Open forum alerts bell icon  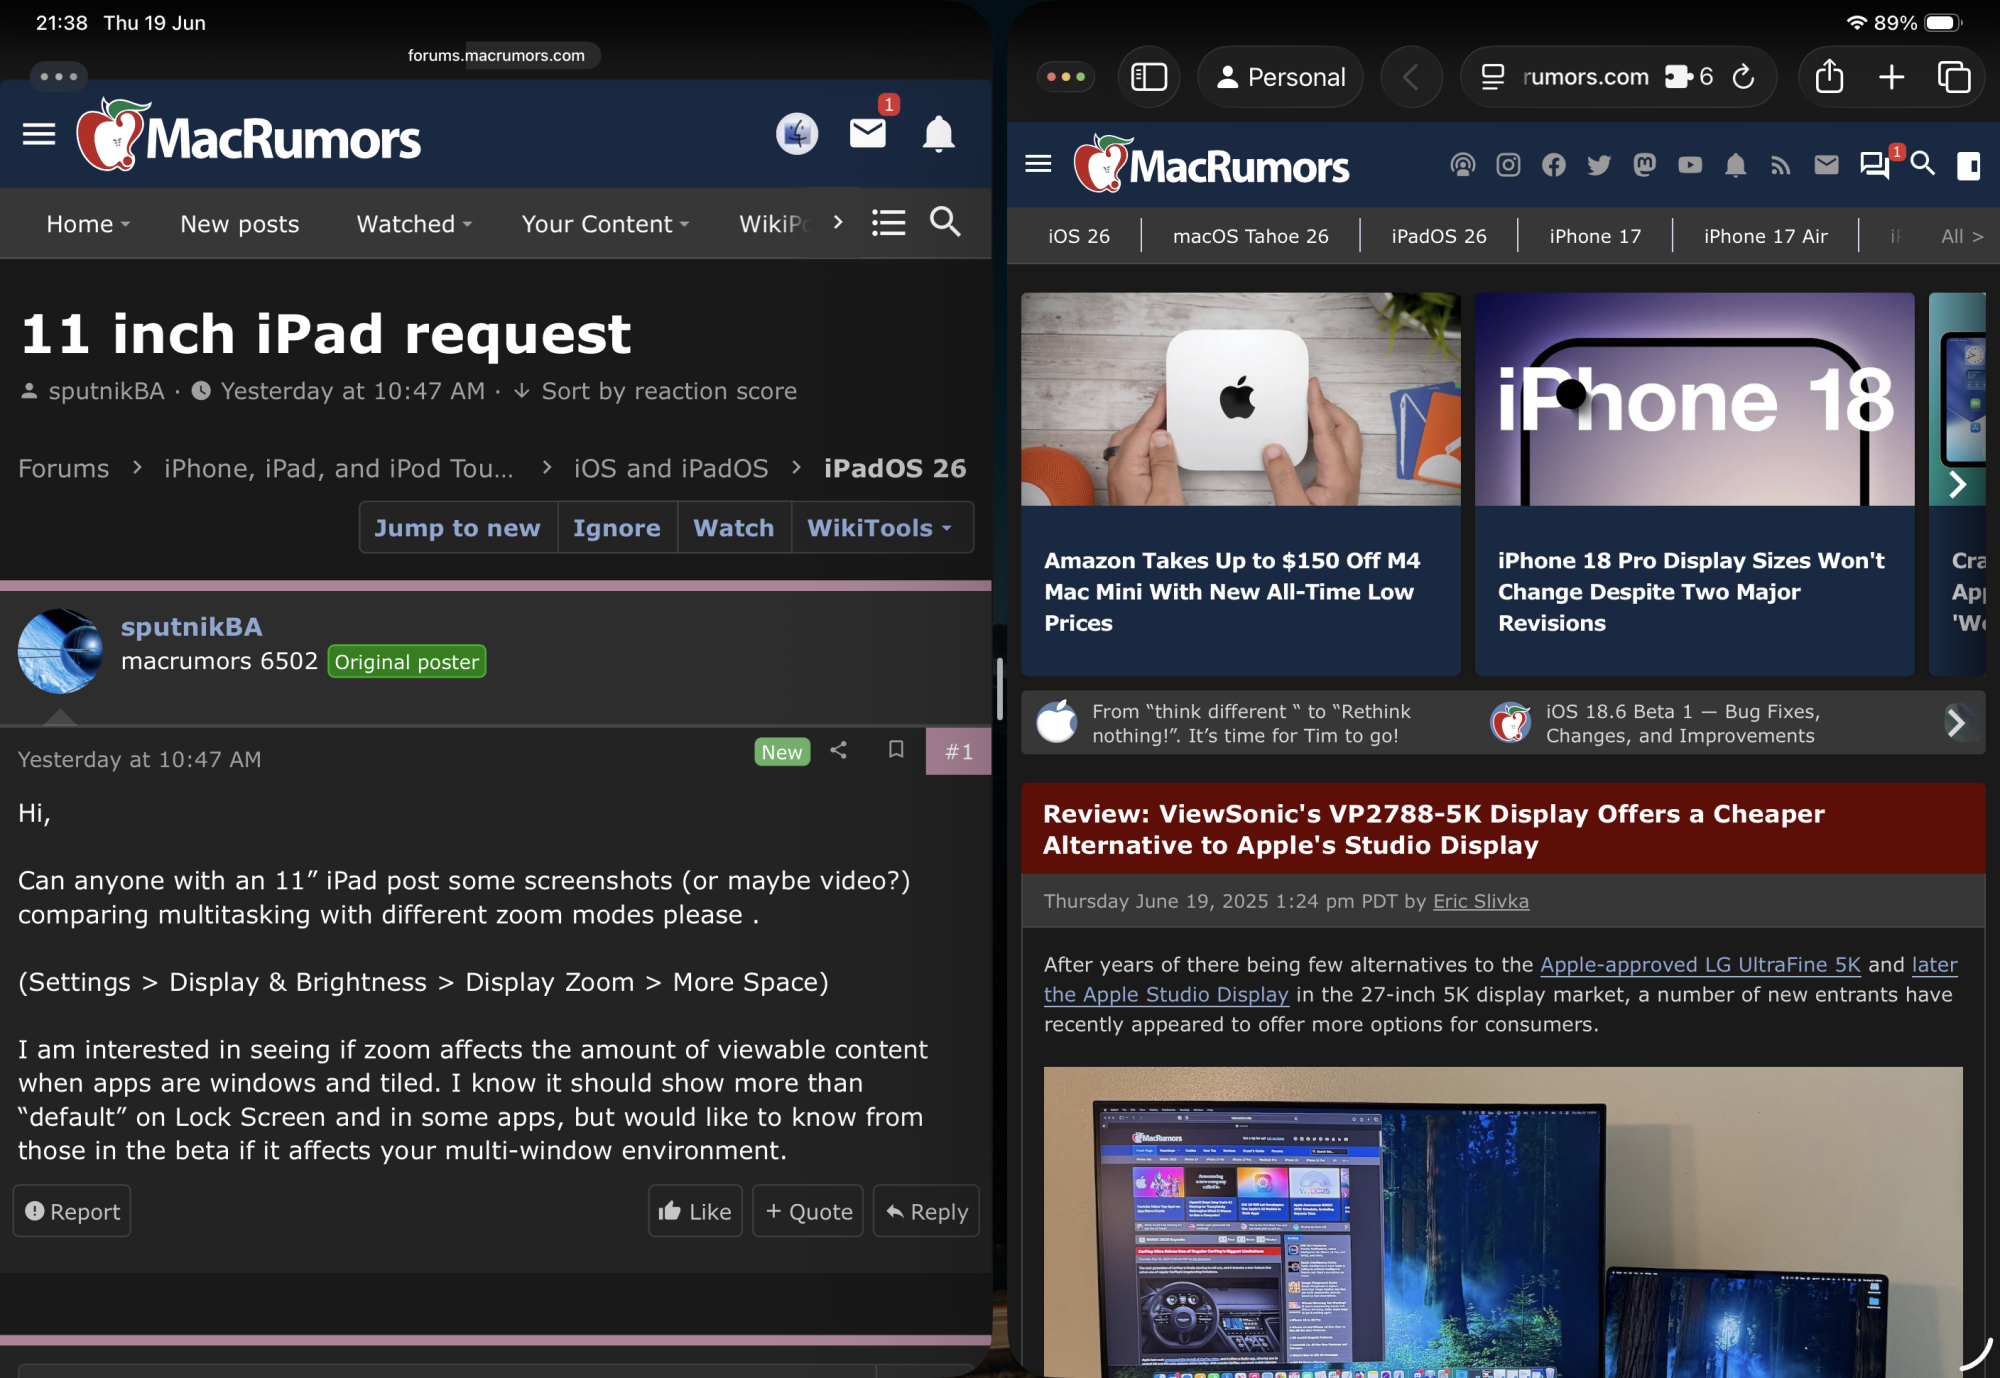click(938, 133)
